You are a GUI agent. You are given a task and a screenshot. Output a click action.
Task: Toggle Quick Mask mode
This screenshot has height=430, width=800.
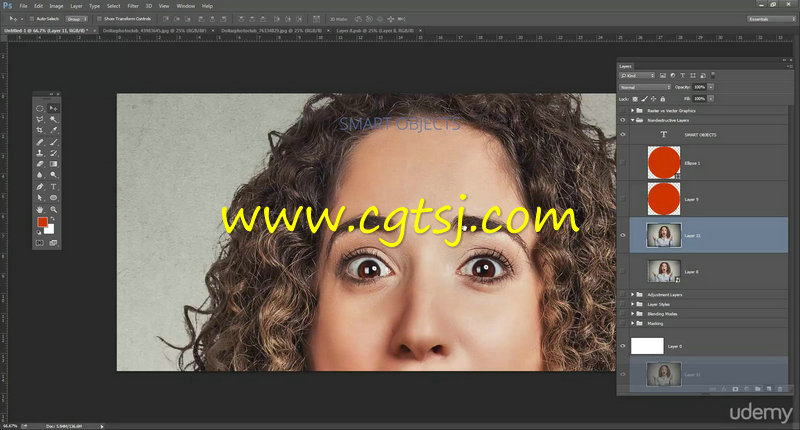[40, 243]
